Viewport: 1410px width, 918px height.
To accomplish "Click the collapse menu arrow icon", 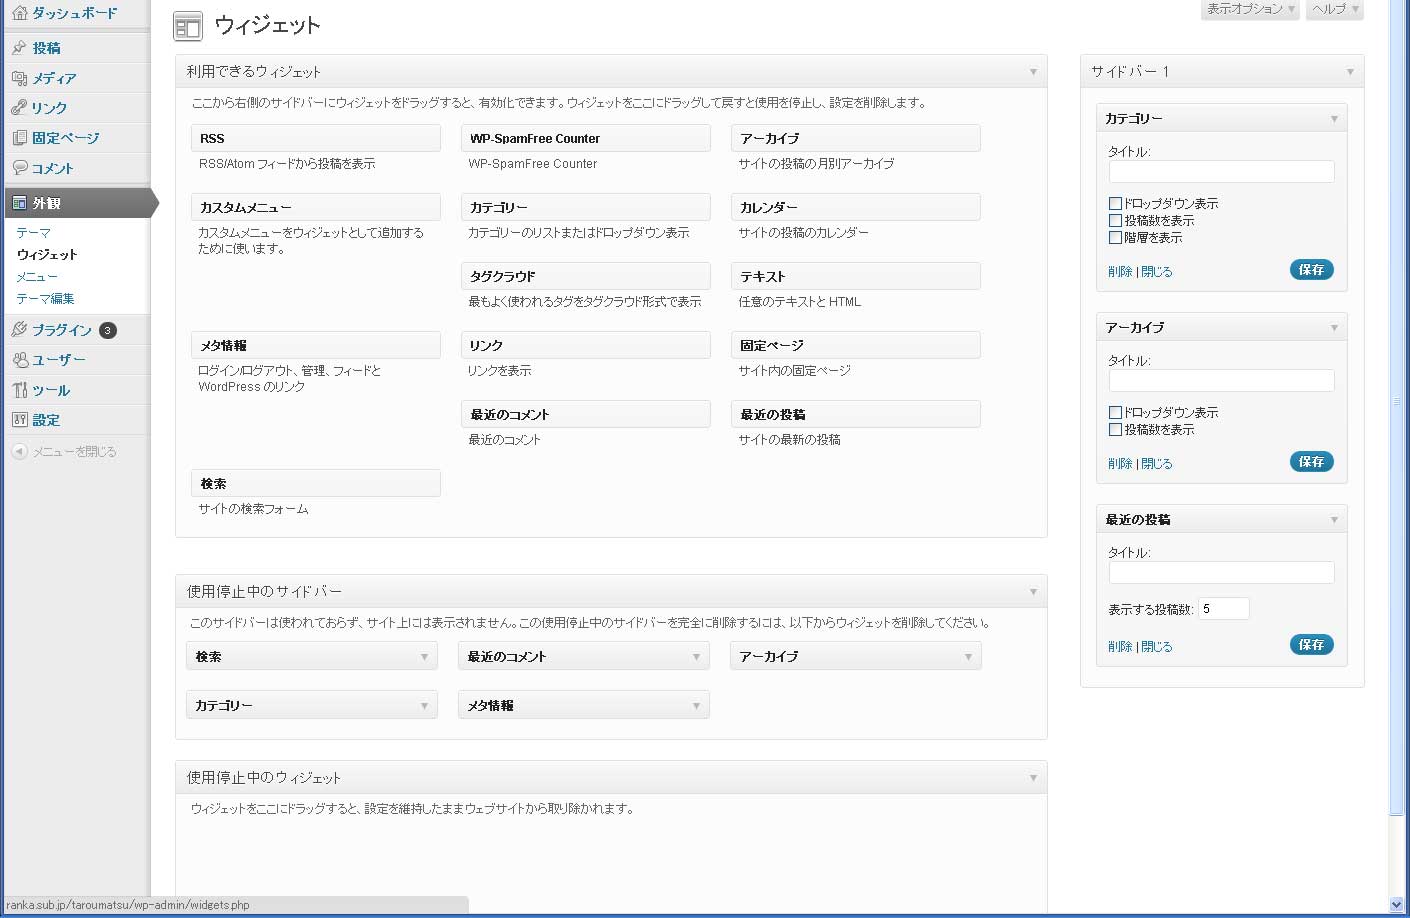I will point(20,451).
